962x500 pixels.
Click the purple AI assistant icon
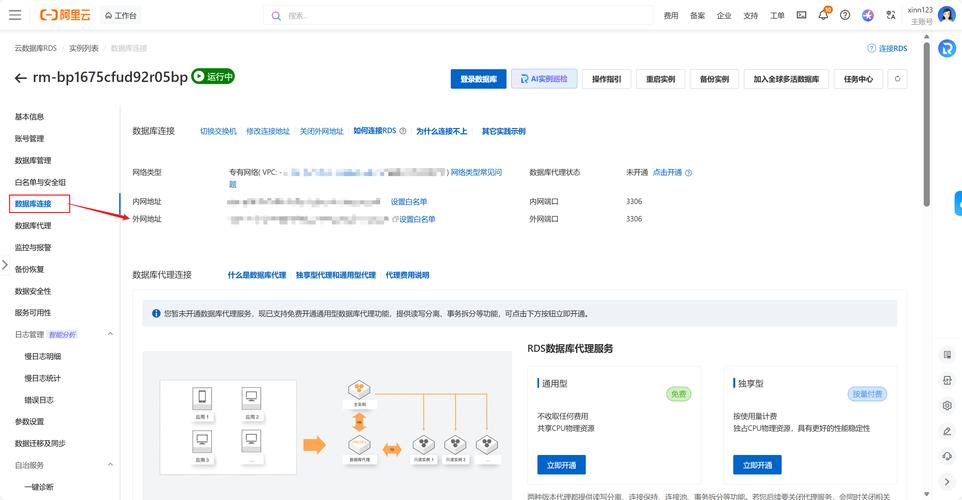coord(868,15)
